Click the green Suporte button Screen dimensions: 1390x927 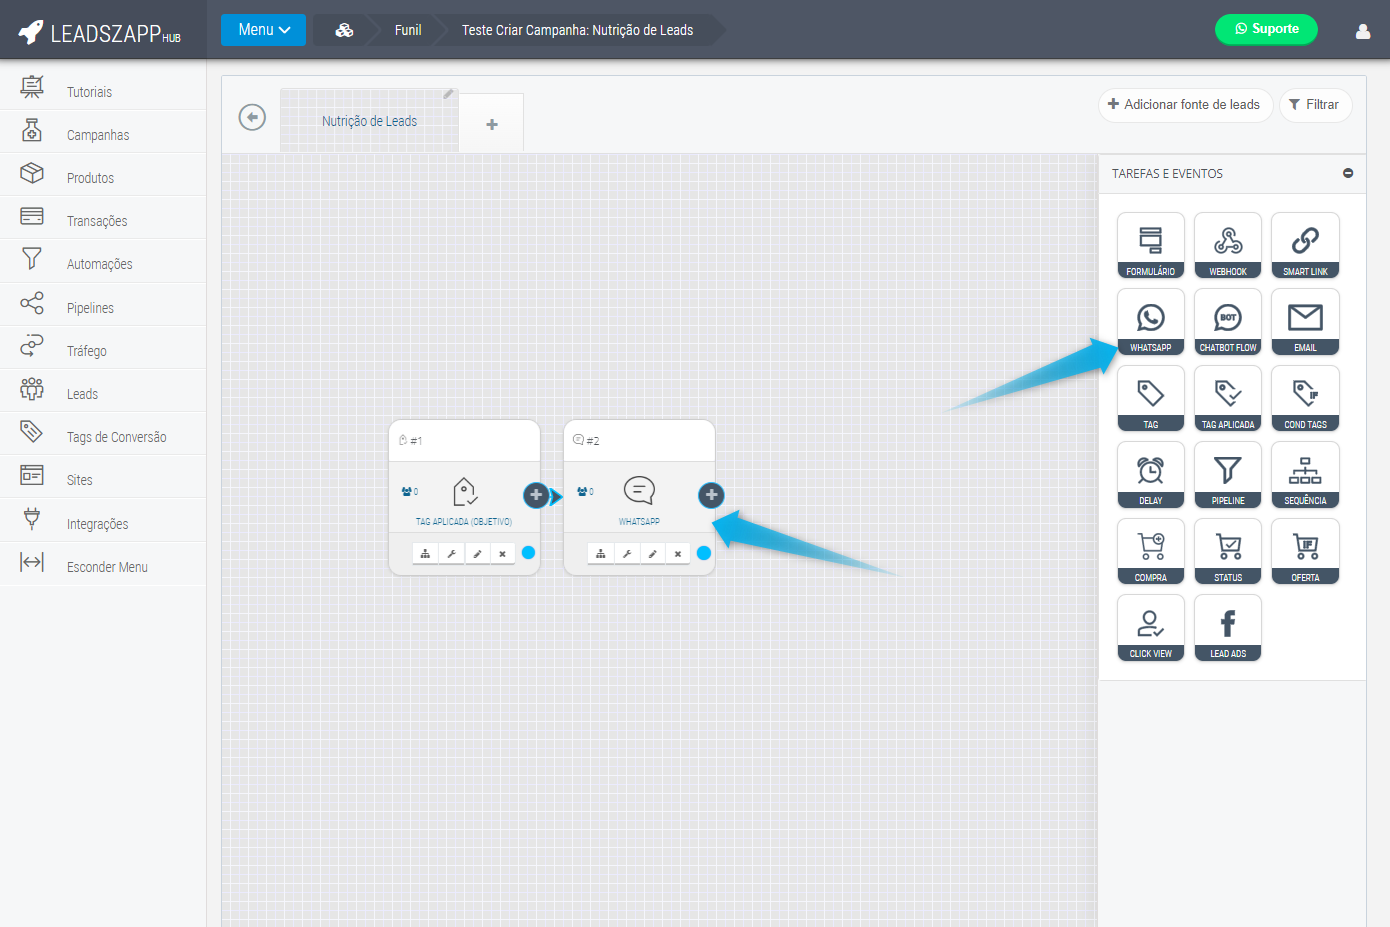click(1265, 29)
